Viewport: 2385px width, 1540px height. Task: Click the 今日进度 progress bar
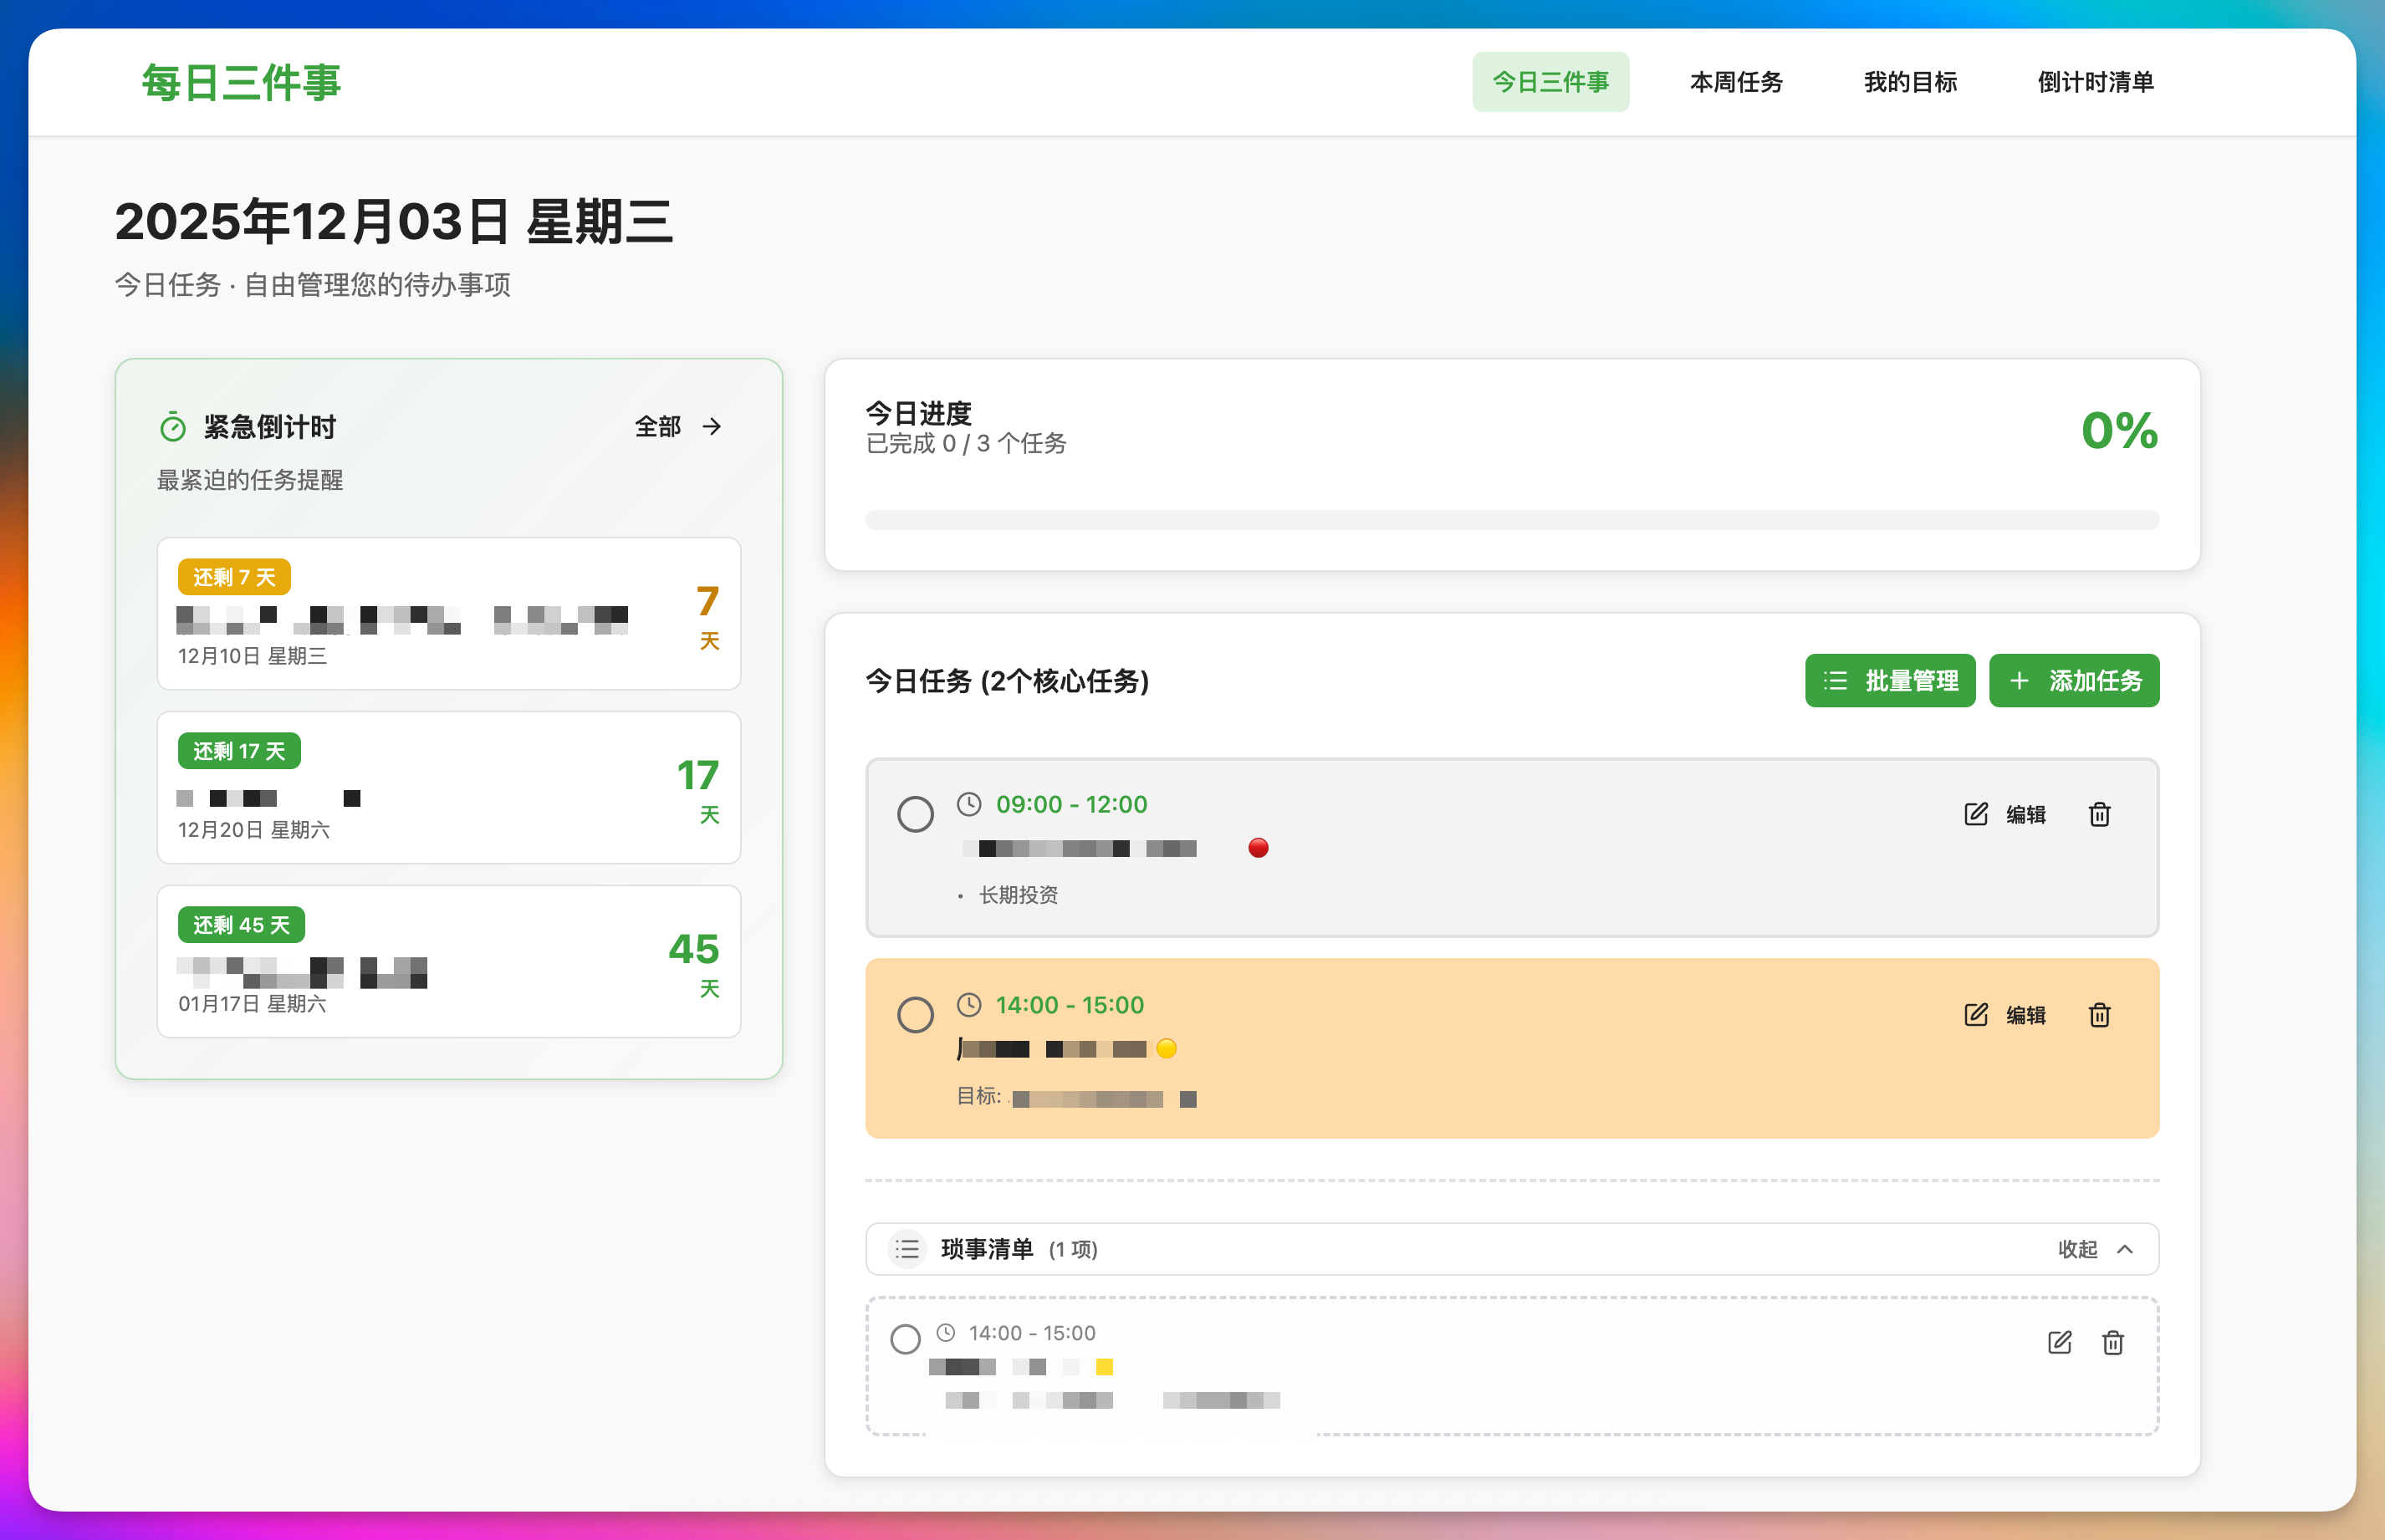[x=1511, y=520]
